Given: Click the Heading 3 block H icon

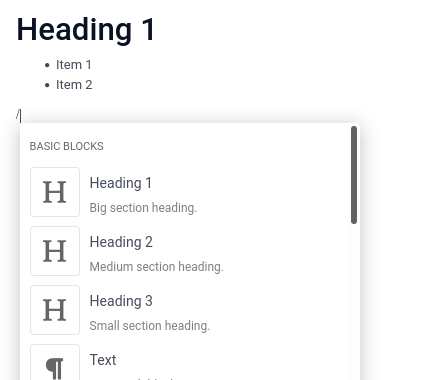Looking at the screenshot, I should pyautogui.click(x=55, y=310).
